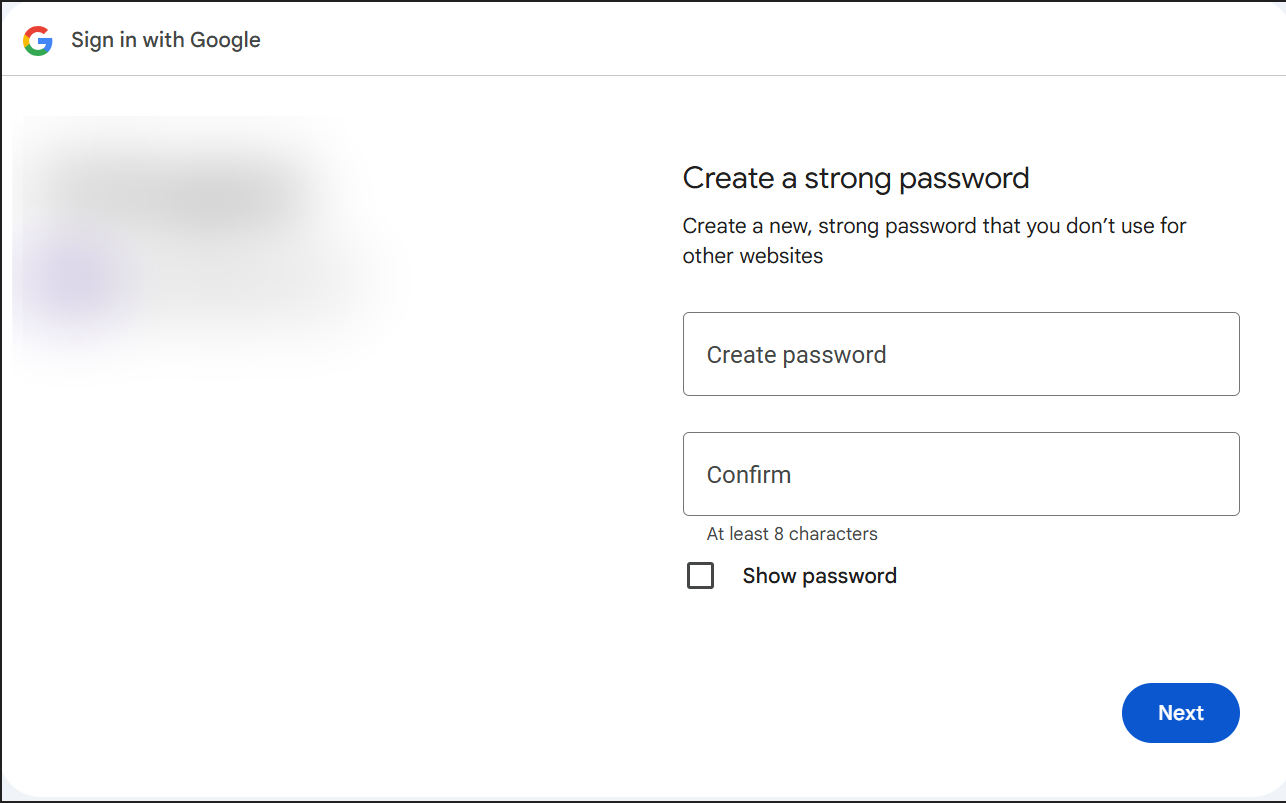Click the "Confirm" placeholder text

point(748,475)
